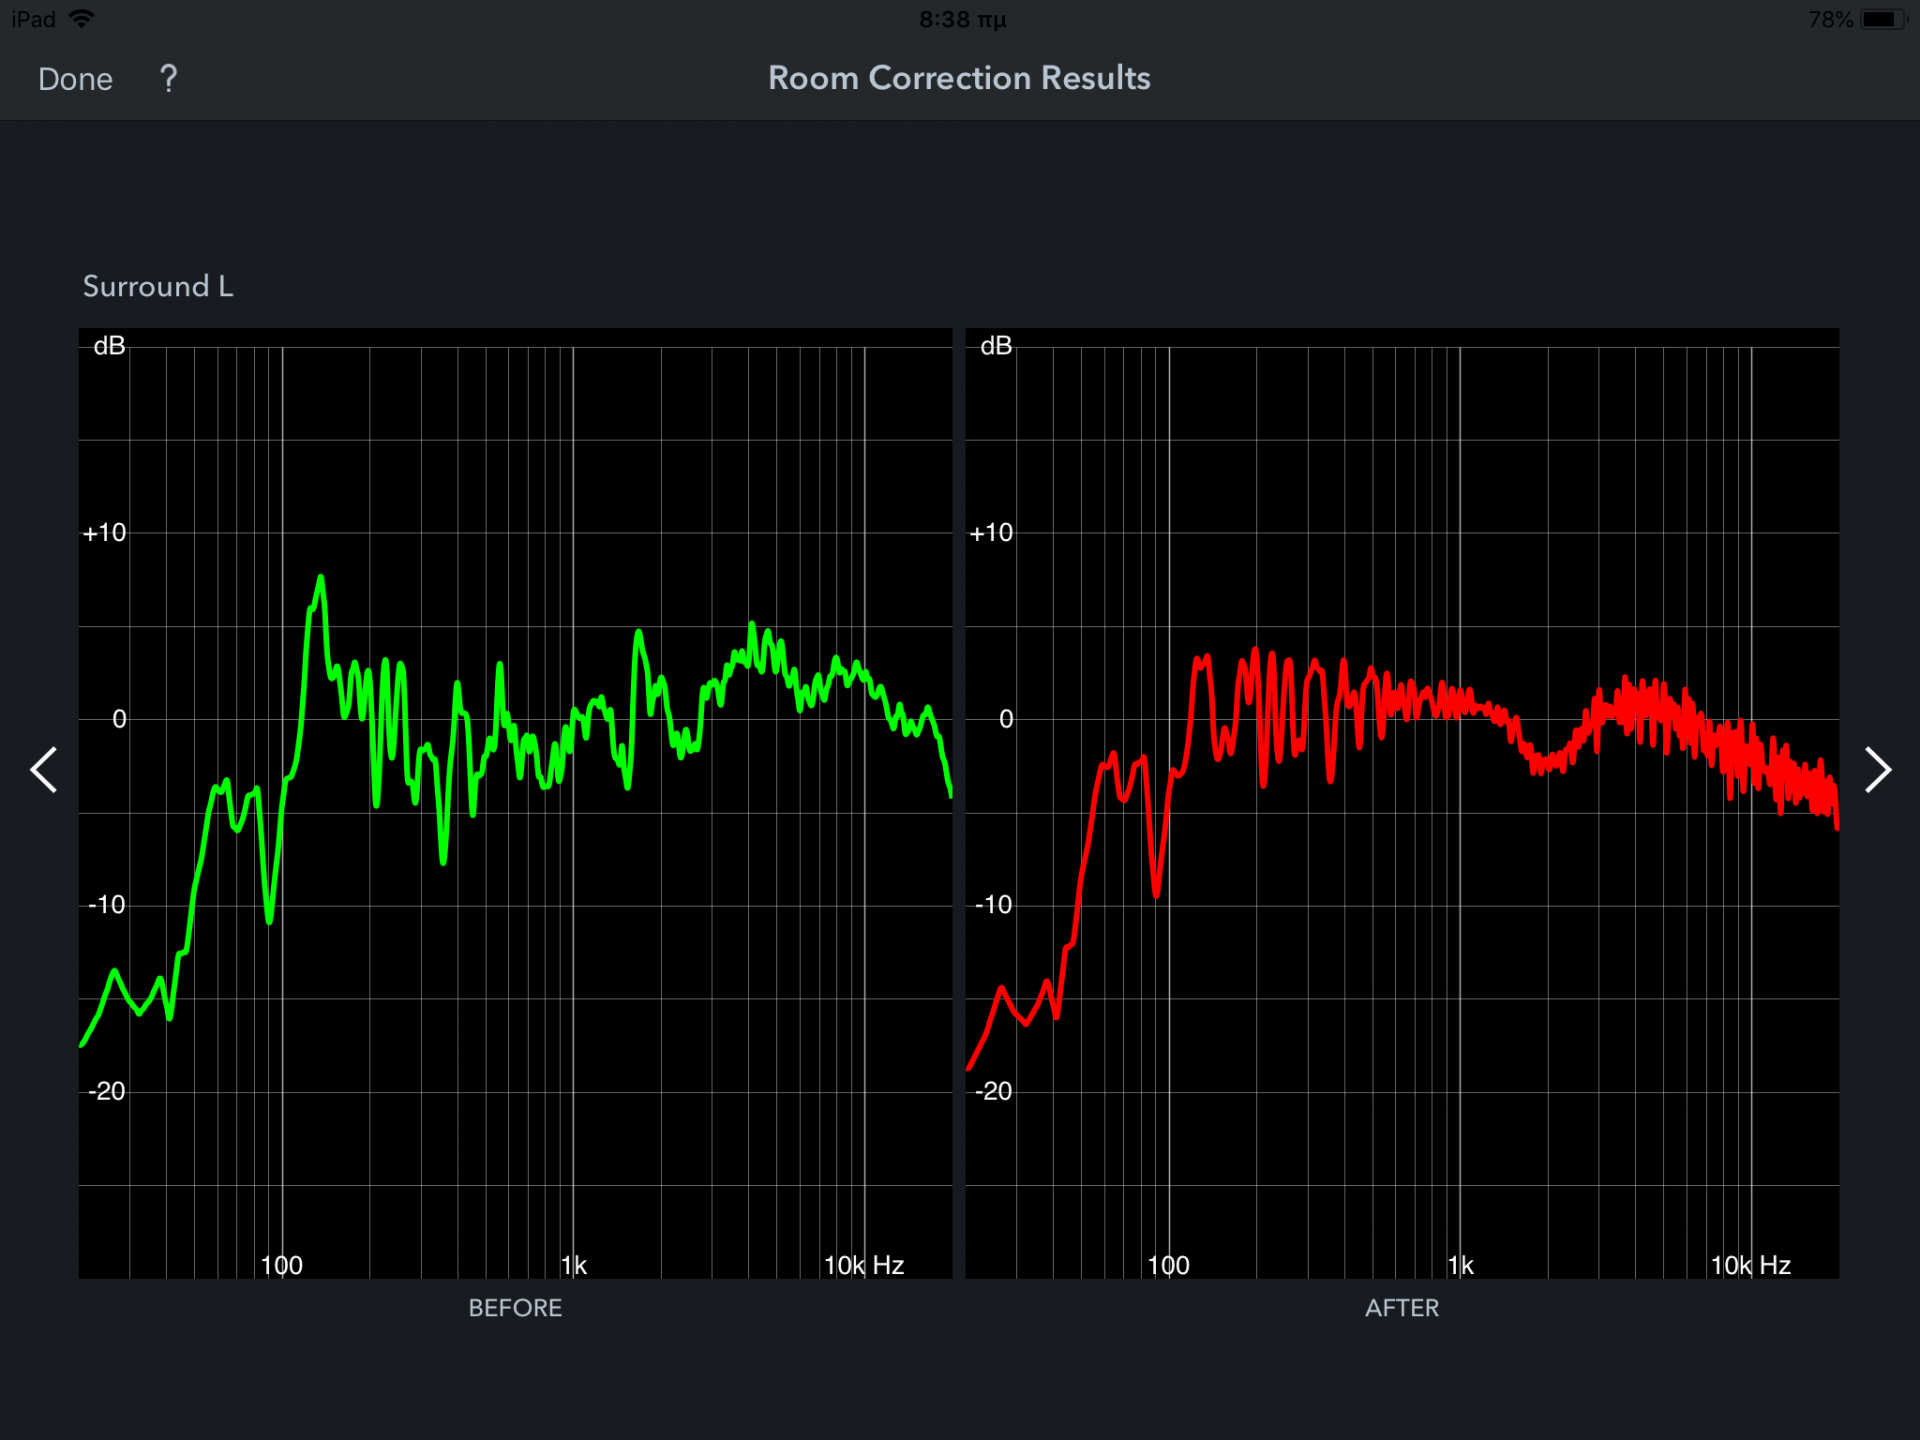The image size is (1920, 1440).
Task: Click the -20 dB label on after graph
Action: coord(993,1091)
